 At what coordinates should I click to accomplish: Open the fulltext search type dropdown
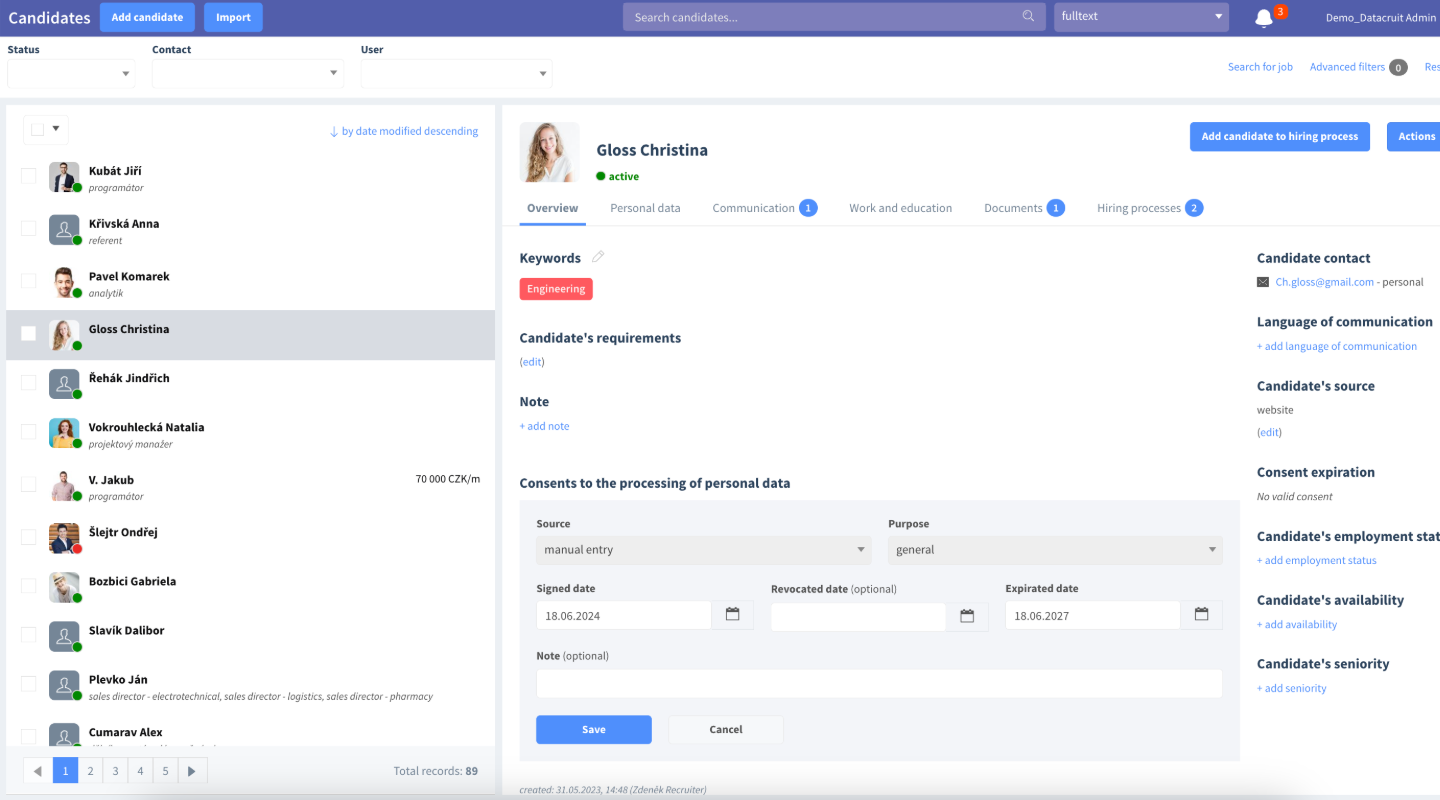pyautogui.click(x=1141, y=17)
